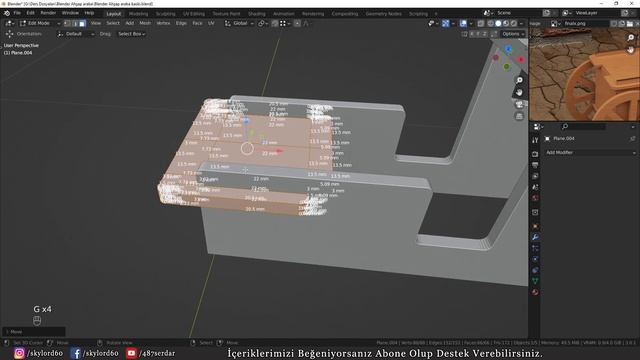Image resolution: width=640 pixels, height=360 pixels.
Task: Open the viewport Select menu
Action: [x=113, y=23]
